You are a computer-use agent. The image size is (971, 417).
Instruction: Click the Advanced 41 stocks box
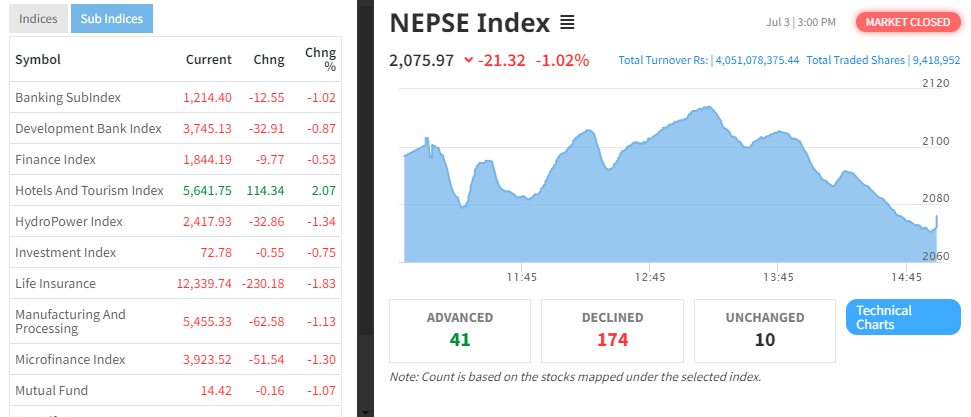pyautogui.click(x=460, y=330)
